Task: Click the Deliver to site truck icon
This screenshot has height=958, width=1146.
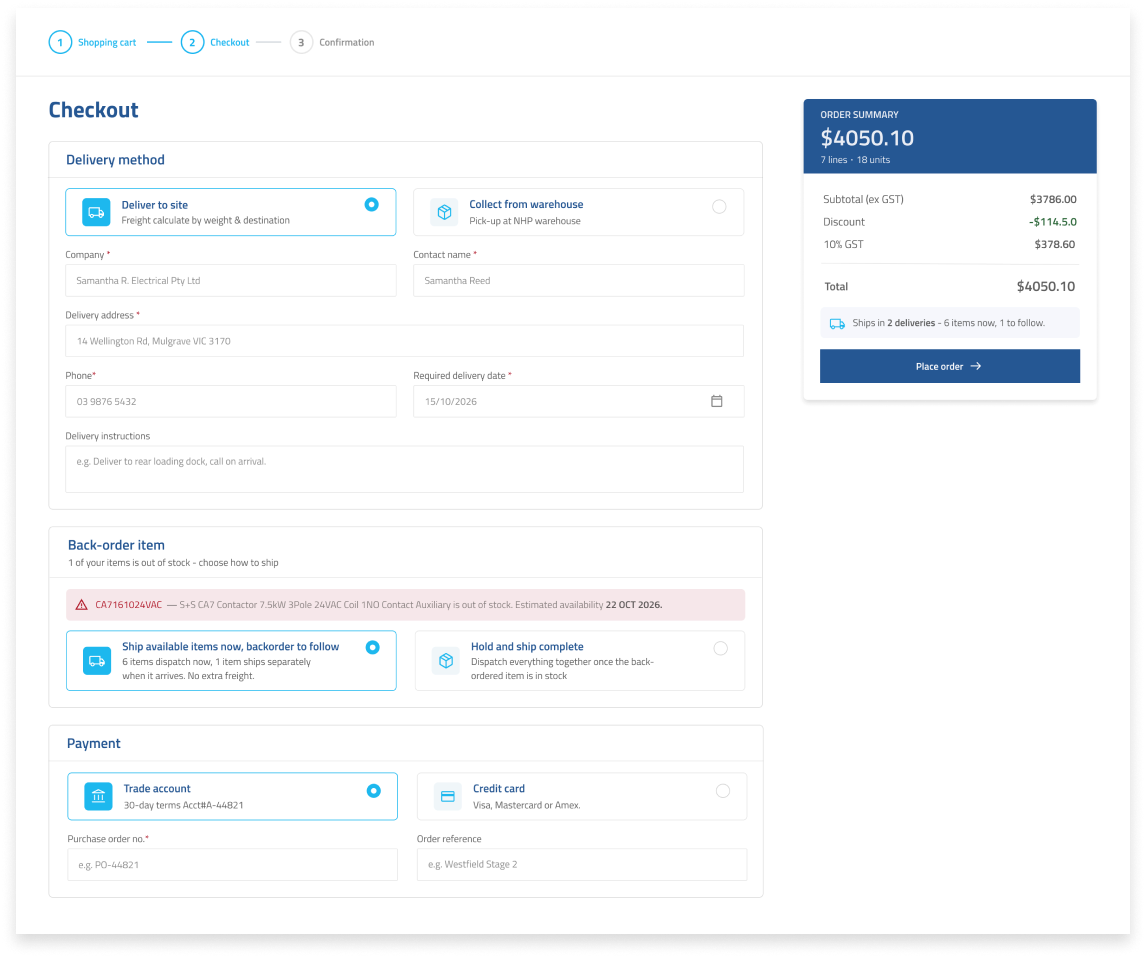Action: tap(96, 212)
